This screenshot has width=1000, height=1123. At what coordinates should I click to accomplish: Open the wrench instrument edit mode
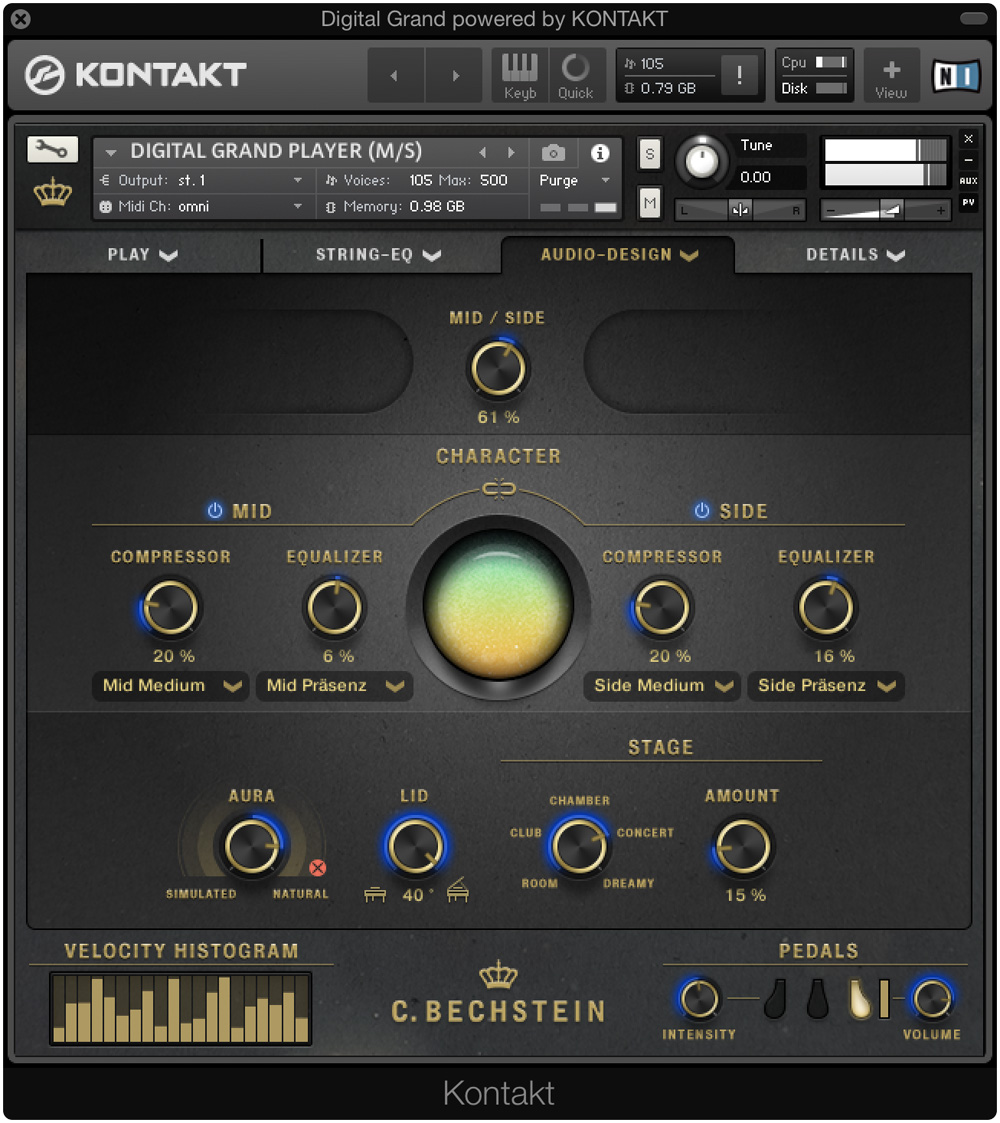click(x=52, y=150)
